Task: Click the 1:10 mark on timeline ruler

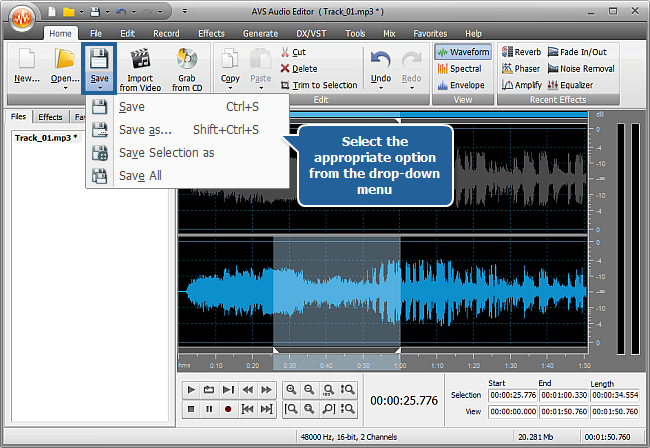Action: tap(437, 366)
